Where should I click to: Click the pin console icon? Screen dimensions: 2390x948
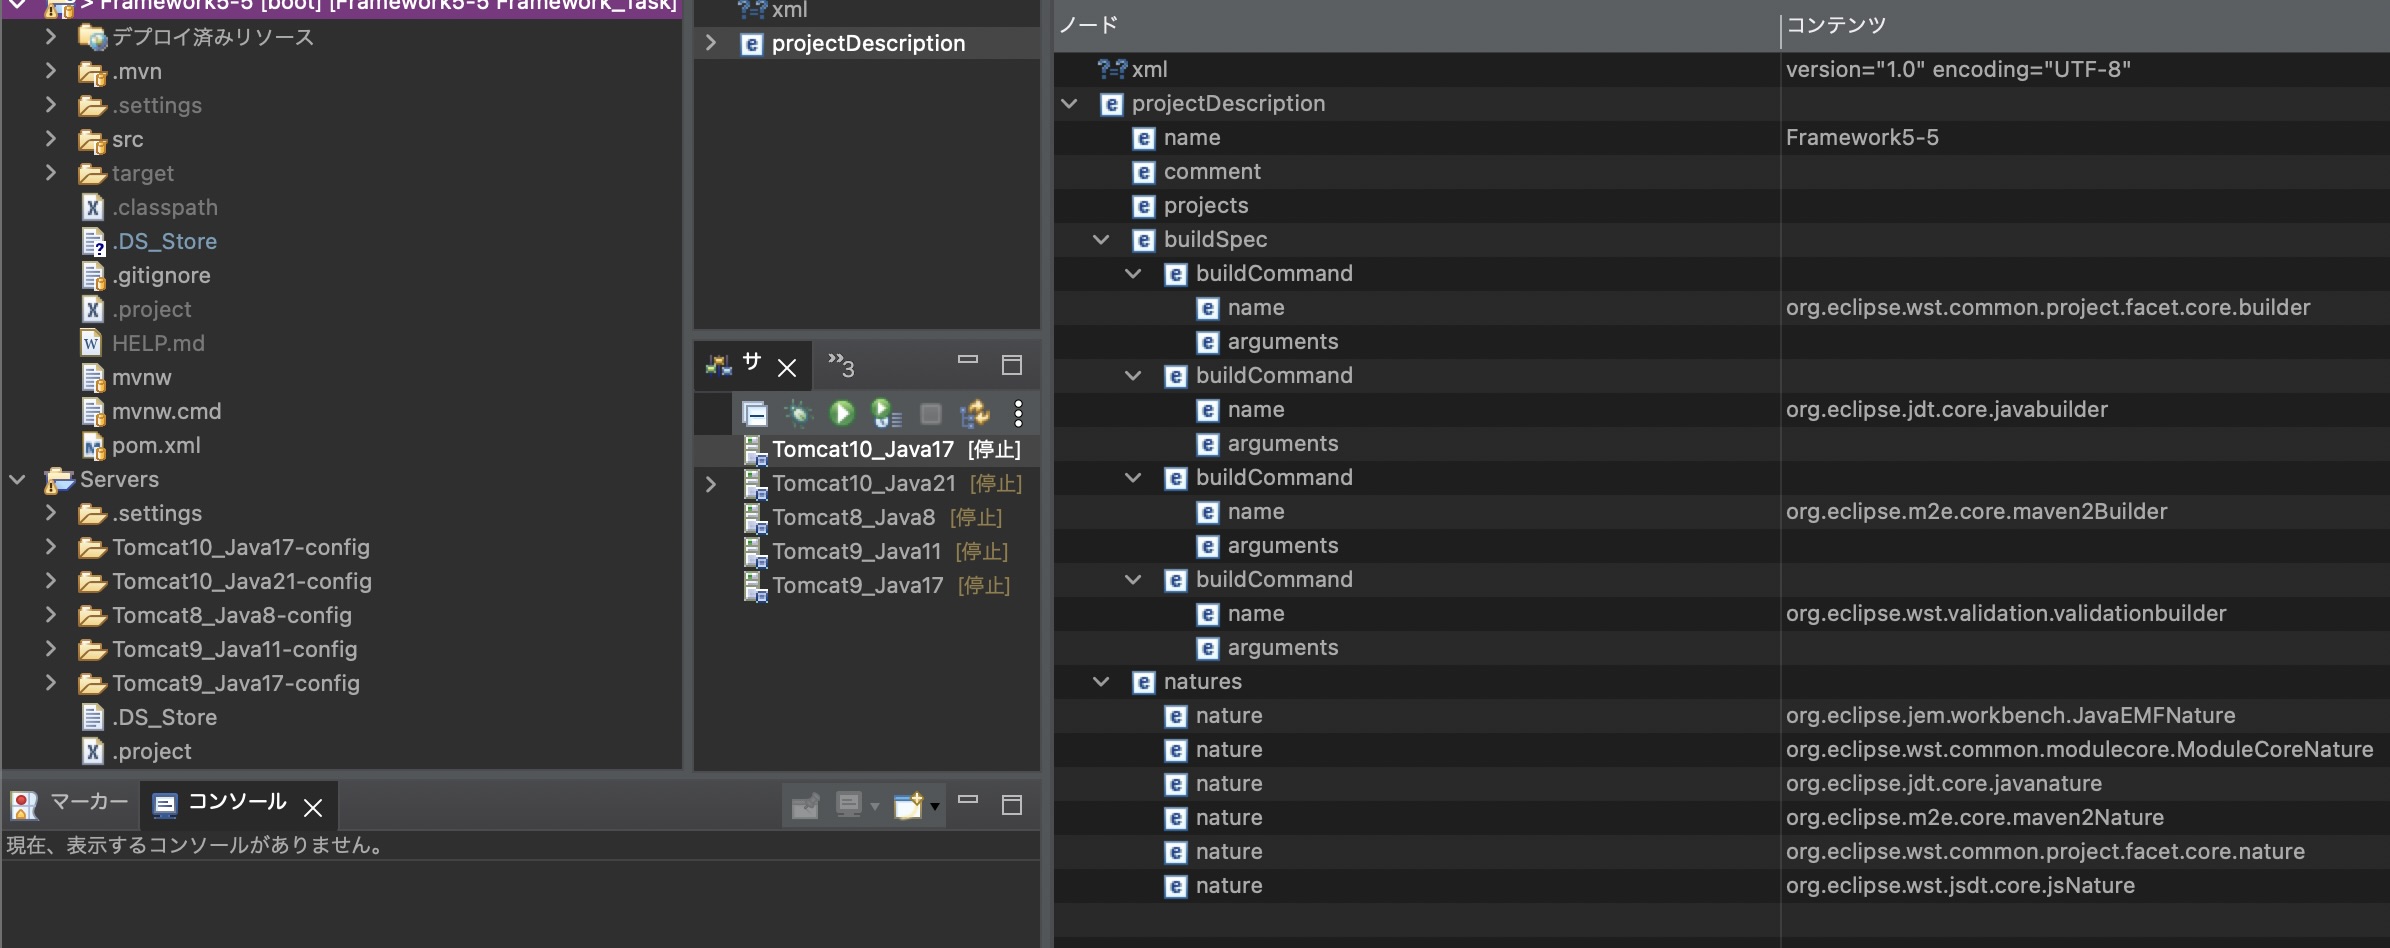[x=805, y=806]
